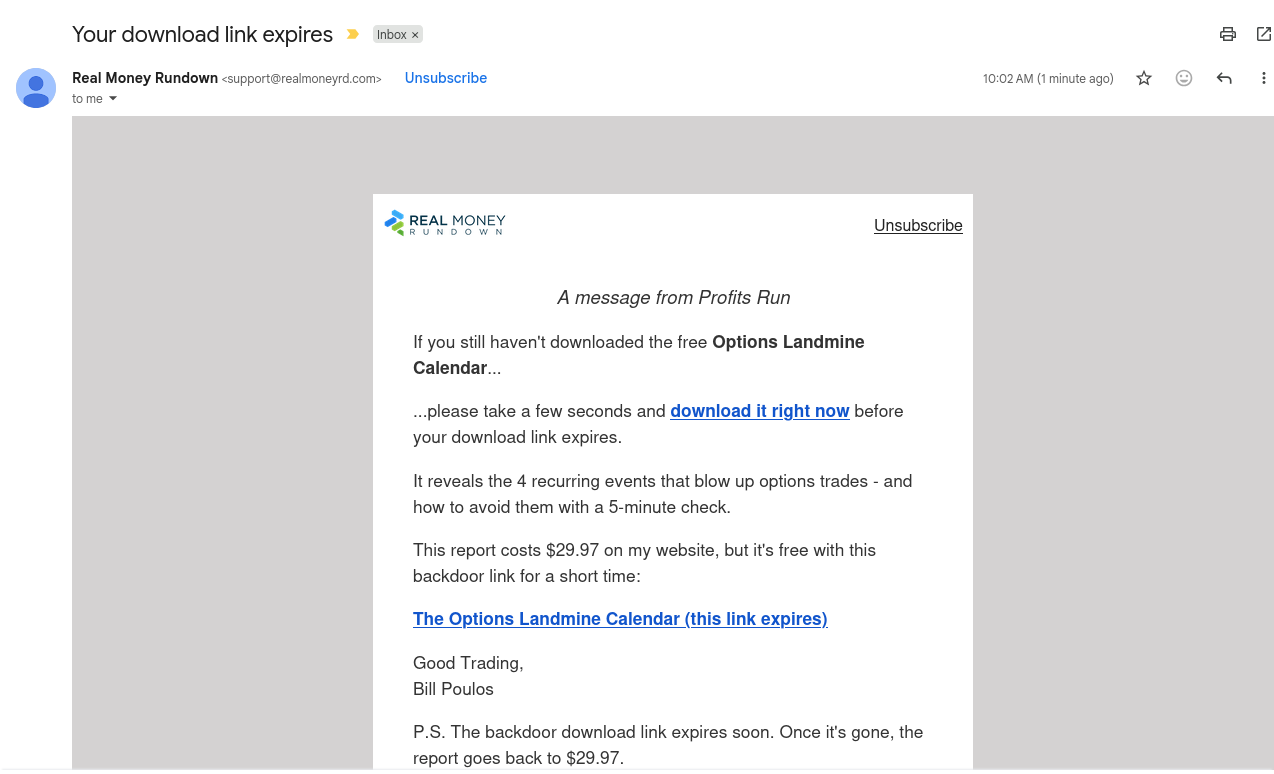This screenshot has width=1274, height=774.
Task: Click the support@realmoneyrd.com address
Action: click(302, 79)
